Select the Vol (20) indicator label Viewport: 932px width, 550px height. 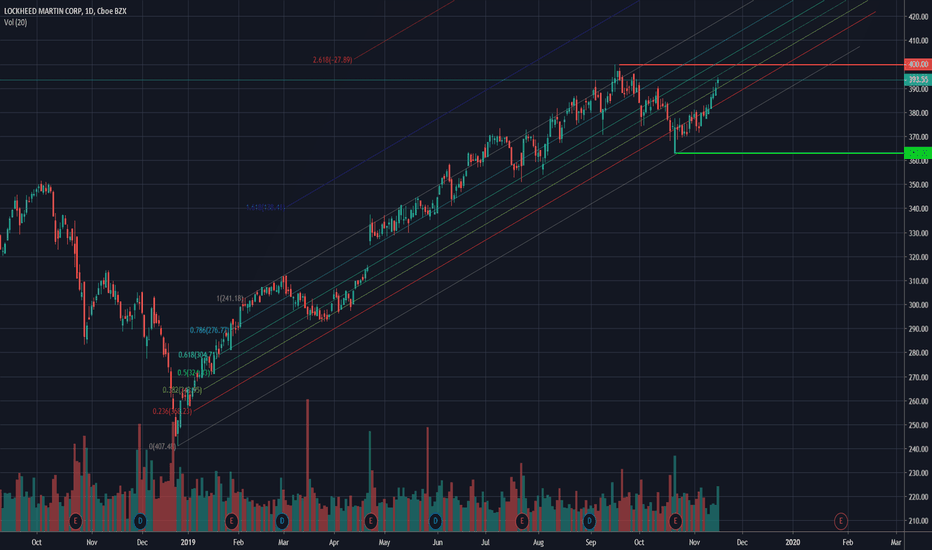(x=15, y=23)
